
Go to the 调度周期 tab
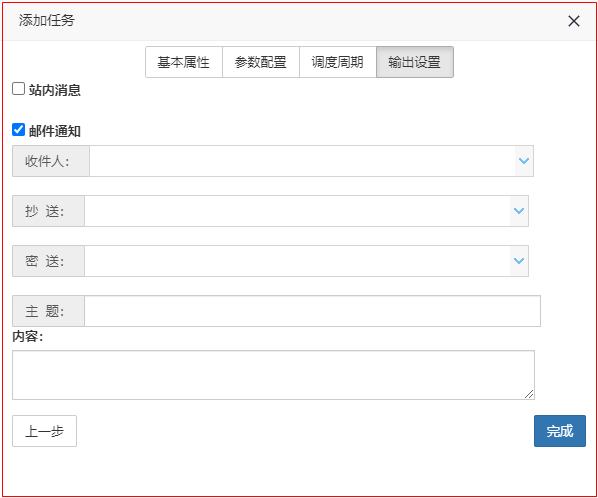pos(338,62)
